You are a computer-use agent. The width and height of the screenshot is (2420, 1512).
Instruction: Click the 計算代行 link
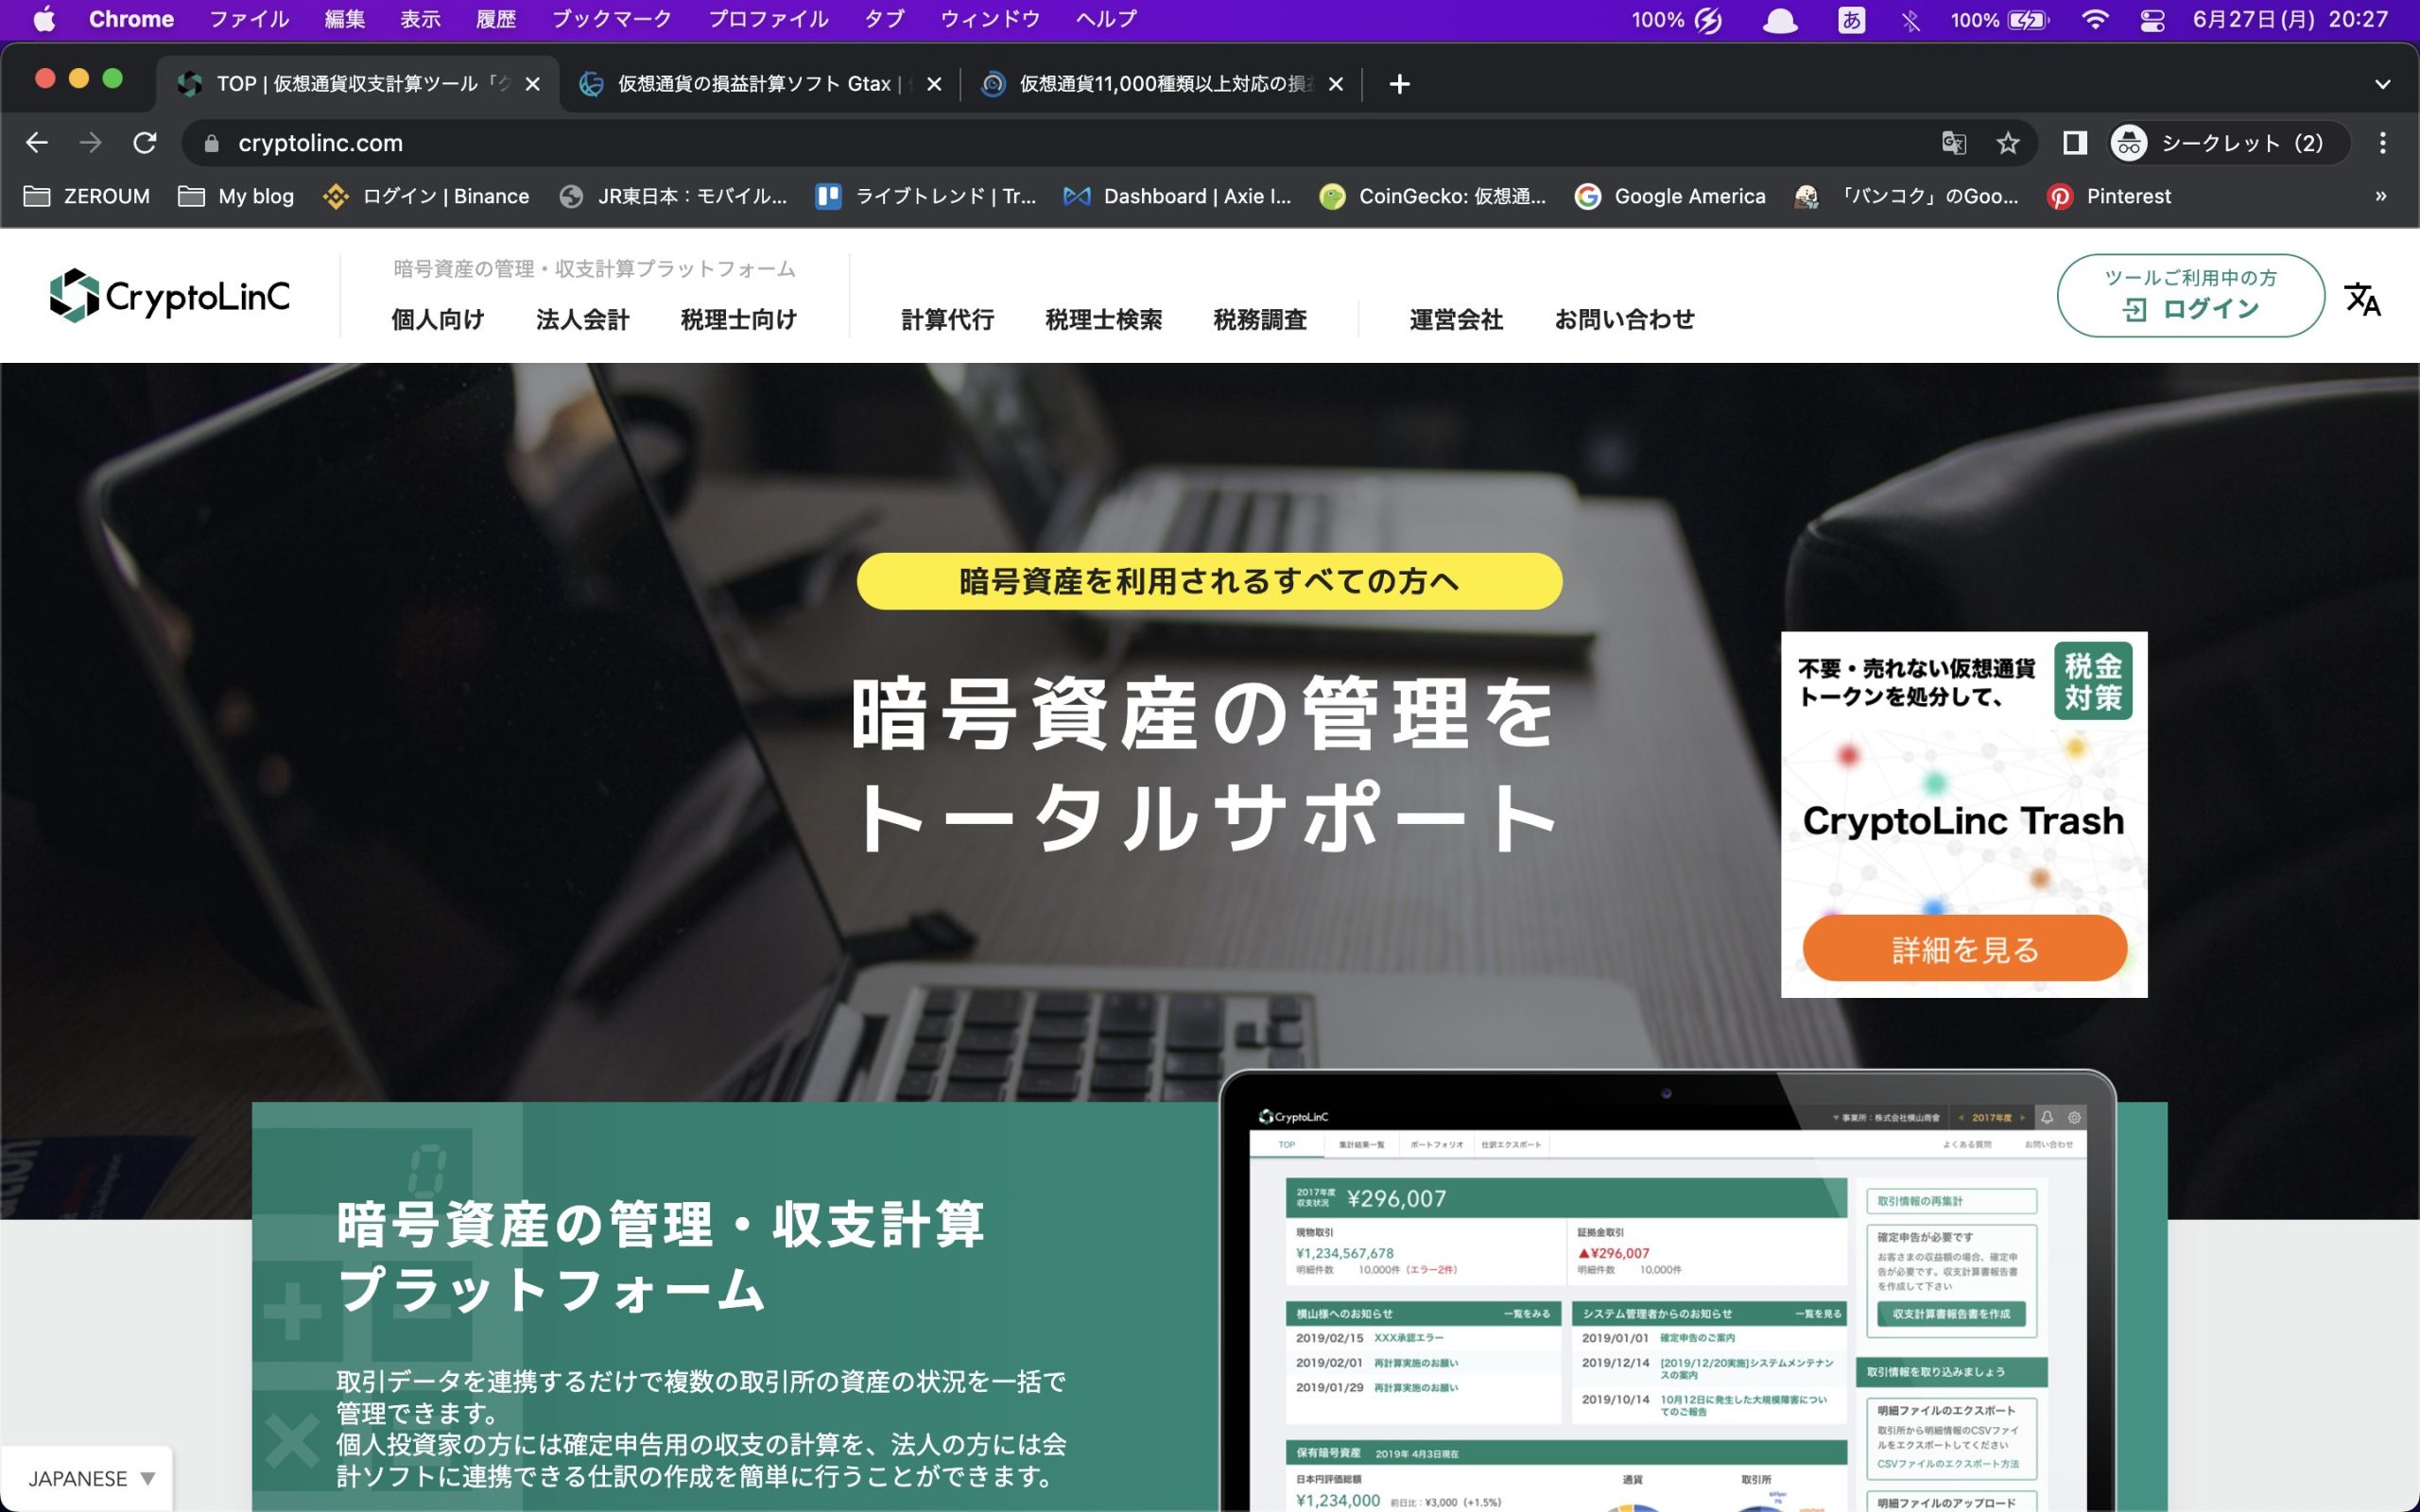click(949, 318)
